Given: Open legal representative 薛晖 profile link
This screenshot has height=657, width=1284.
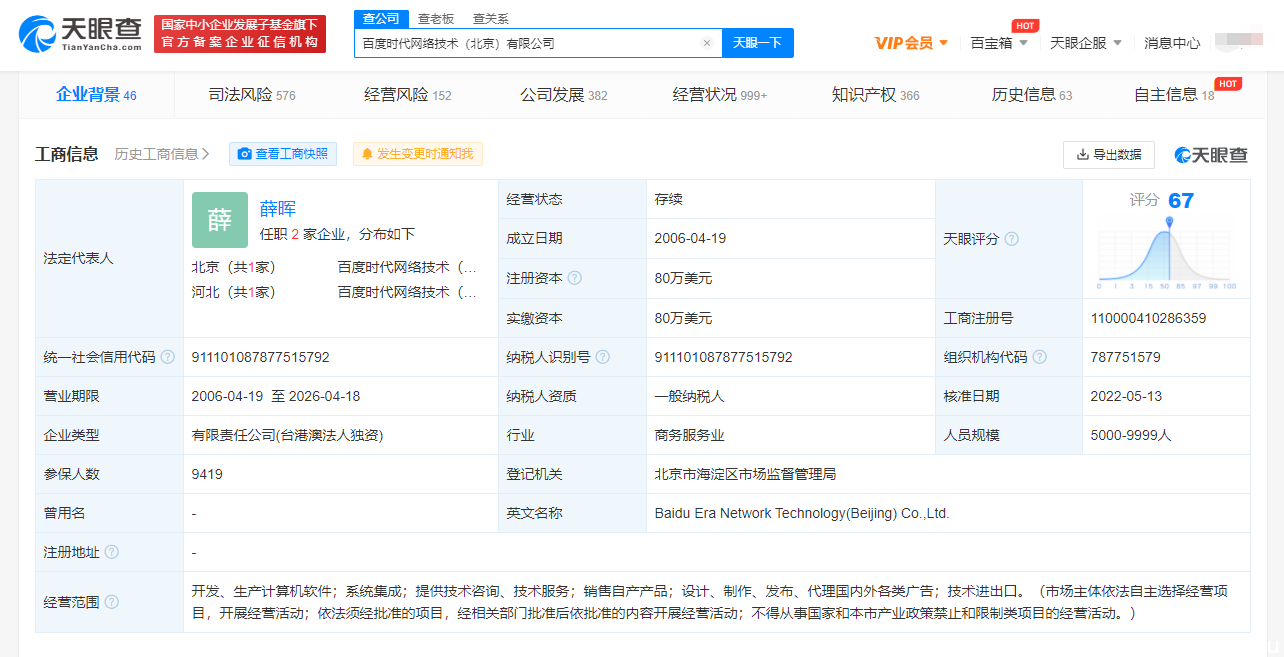Looking at the screenshot, I should coord(278,209).
